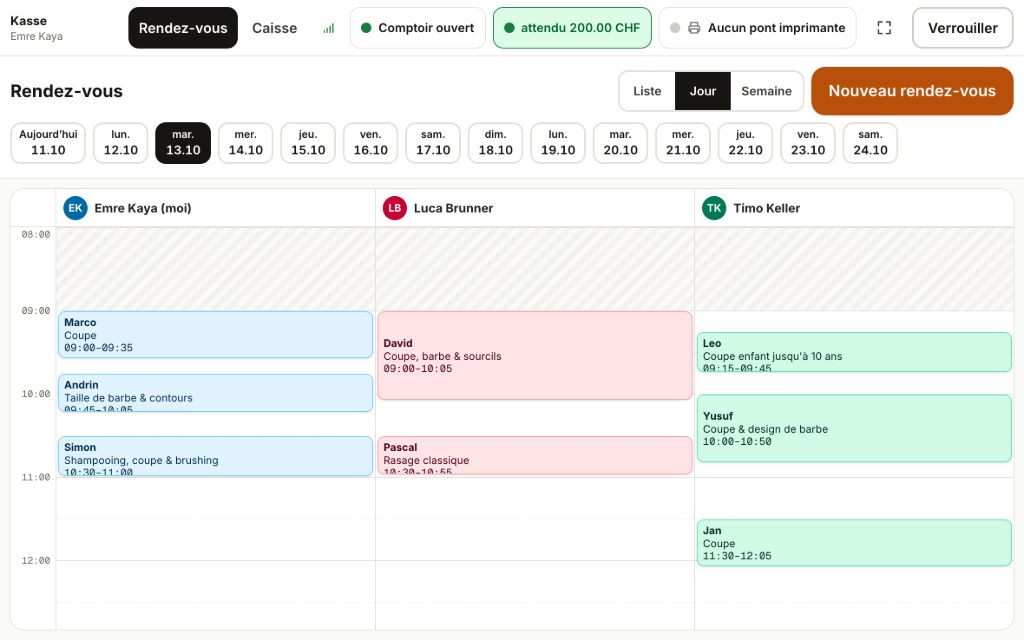Switch to Semaine view

(x=766, y=91)
